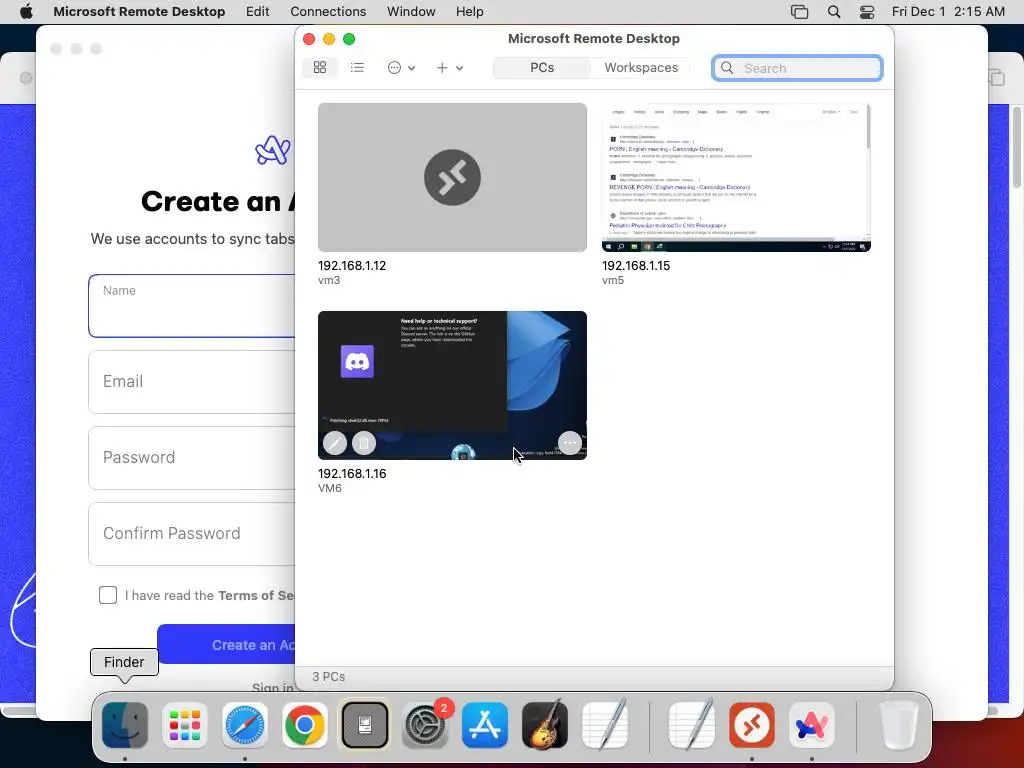This screenshot has height=768, width=1024.
Task: Click the VM6 name label
Action: click(x=330, y=488)
